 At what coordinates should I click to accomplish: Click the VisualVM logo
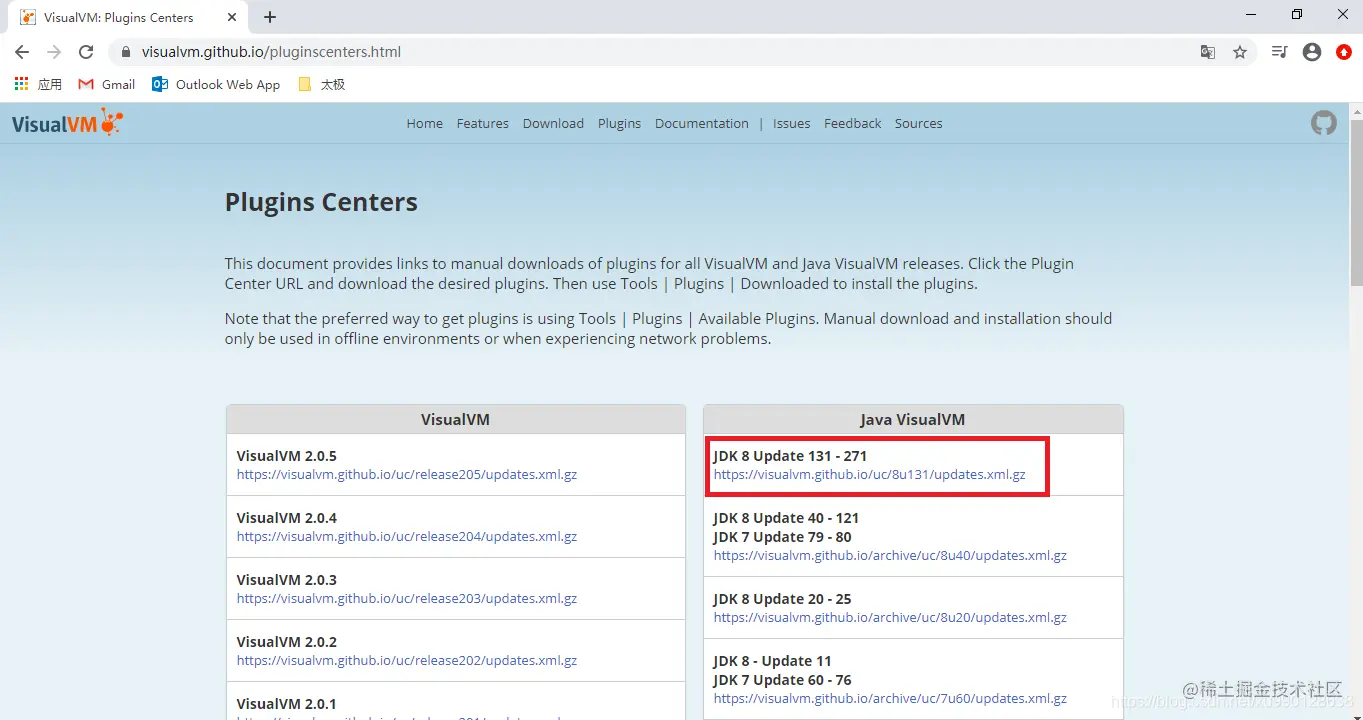pos(67,123)
